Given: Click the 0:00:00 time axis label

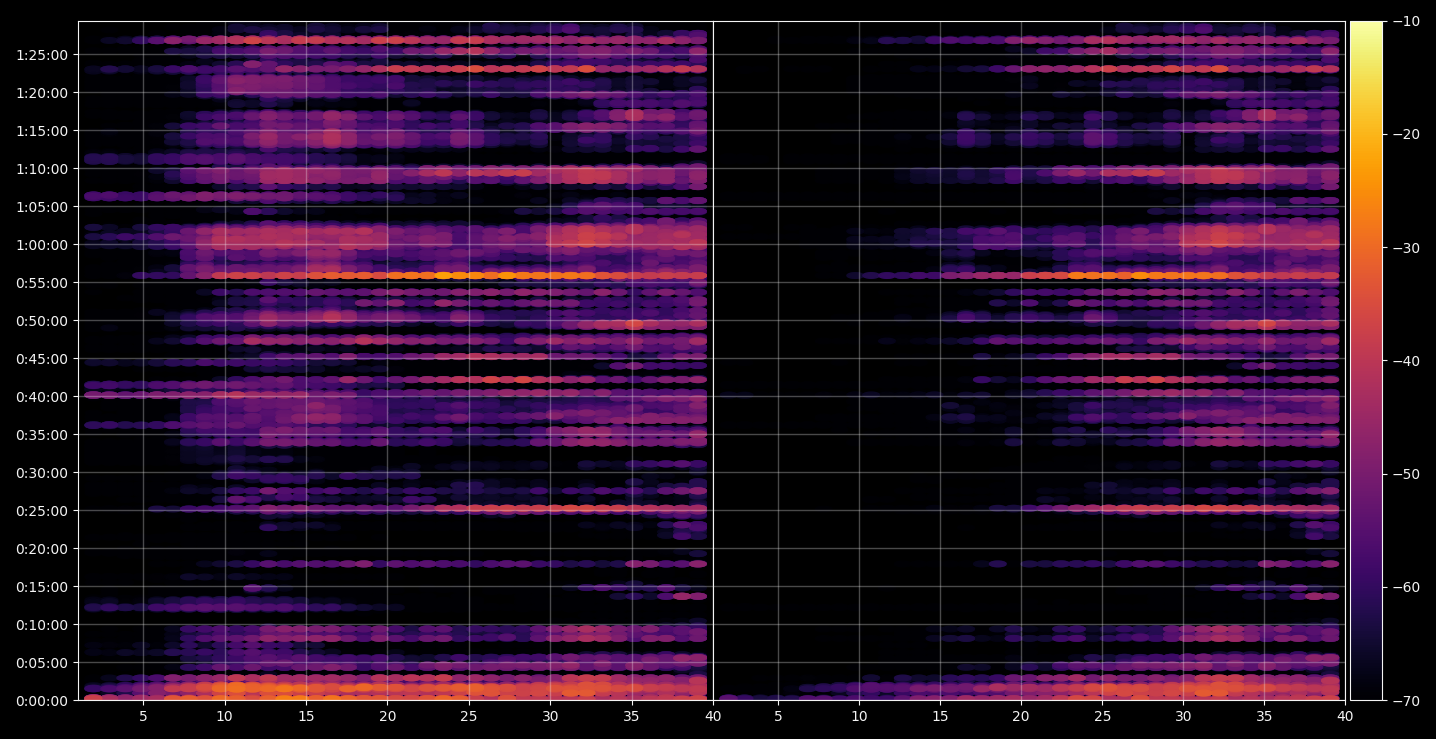Looking at the screenshot, I should [x=43, y=700].
